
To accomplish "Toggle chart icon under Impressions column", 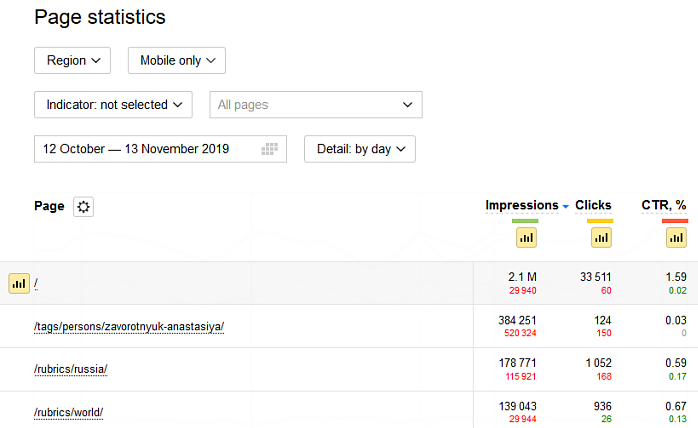I will tap(526, 238).
